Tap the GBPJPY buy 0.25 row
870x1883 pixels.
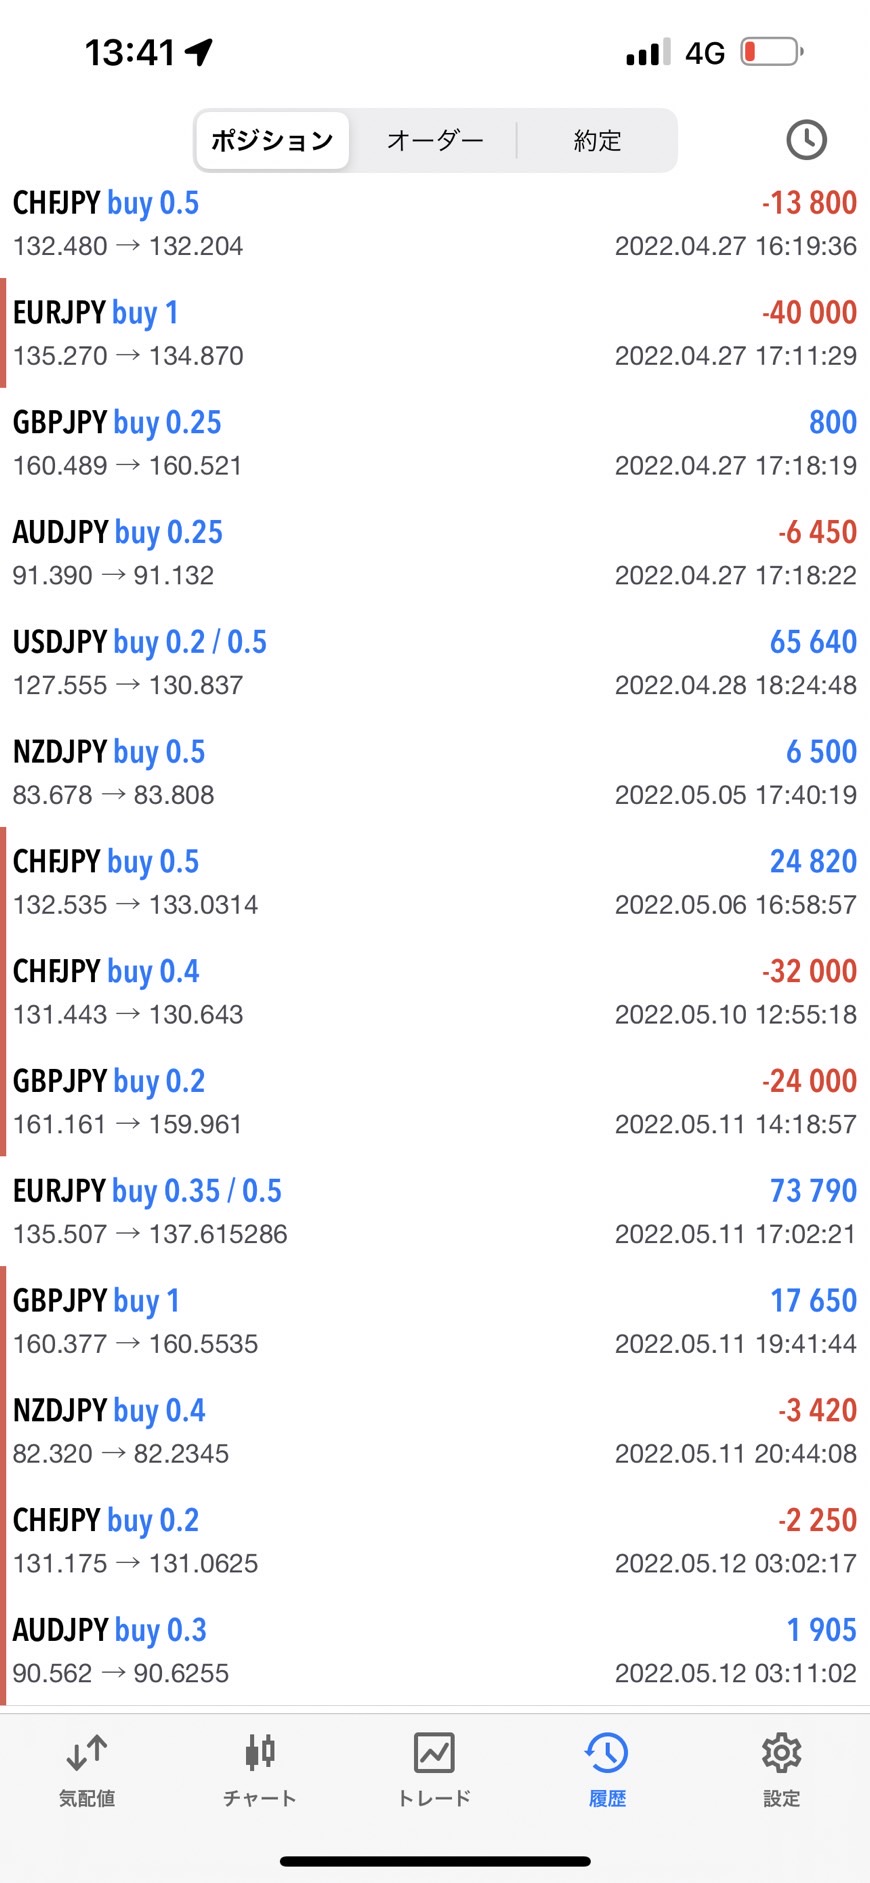point(435,443)
